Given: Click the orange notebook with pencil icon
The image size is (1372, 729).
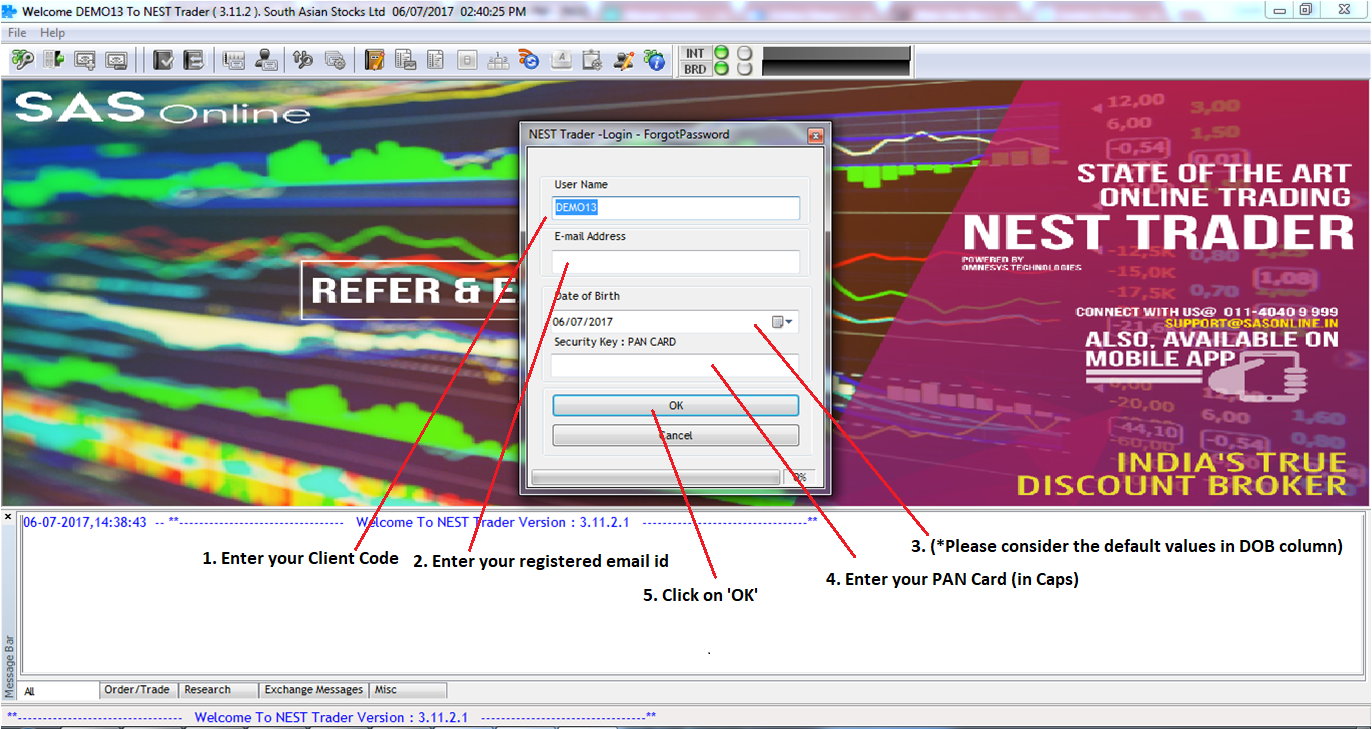Looking at the screenshot, I should (375, 60).
